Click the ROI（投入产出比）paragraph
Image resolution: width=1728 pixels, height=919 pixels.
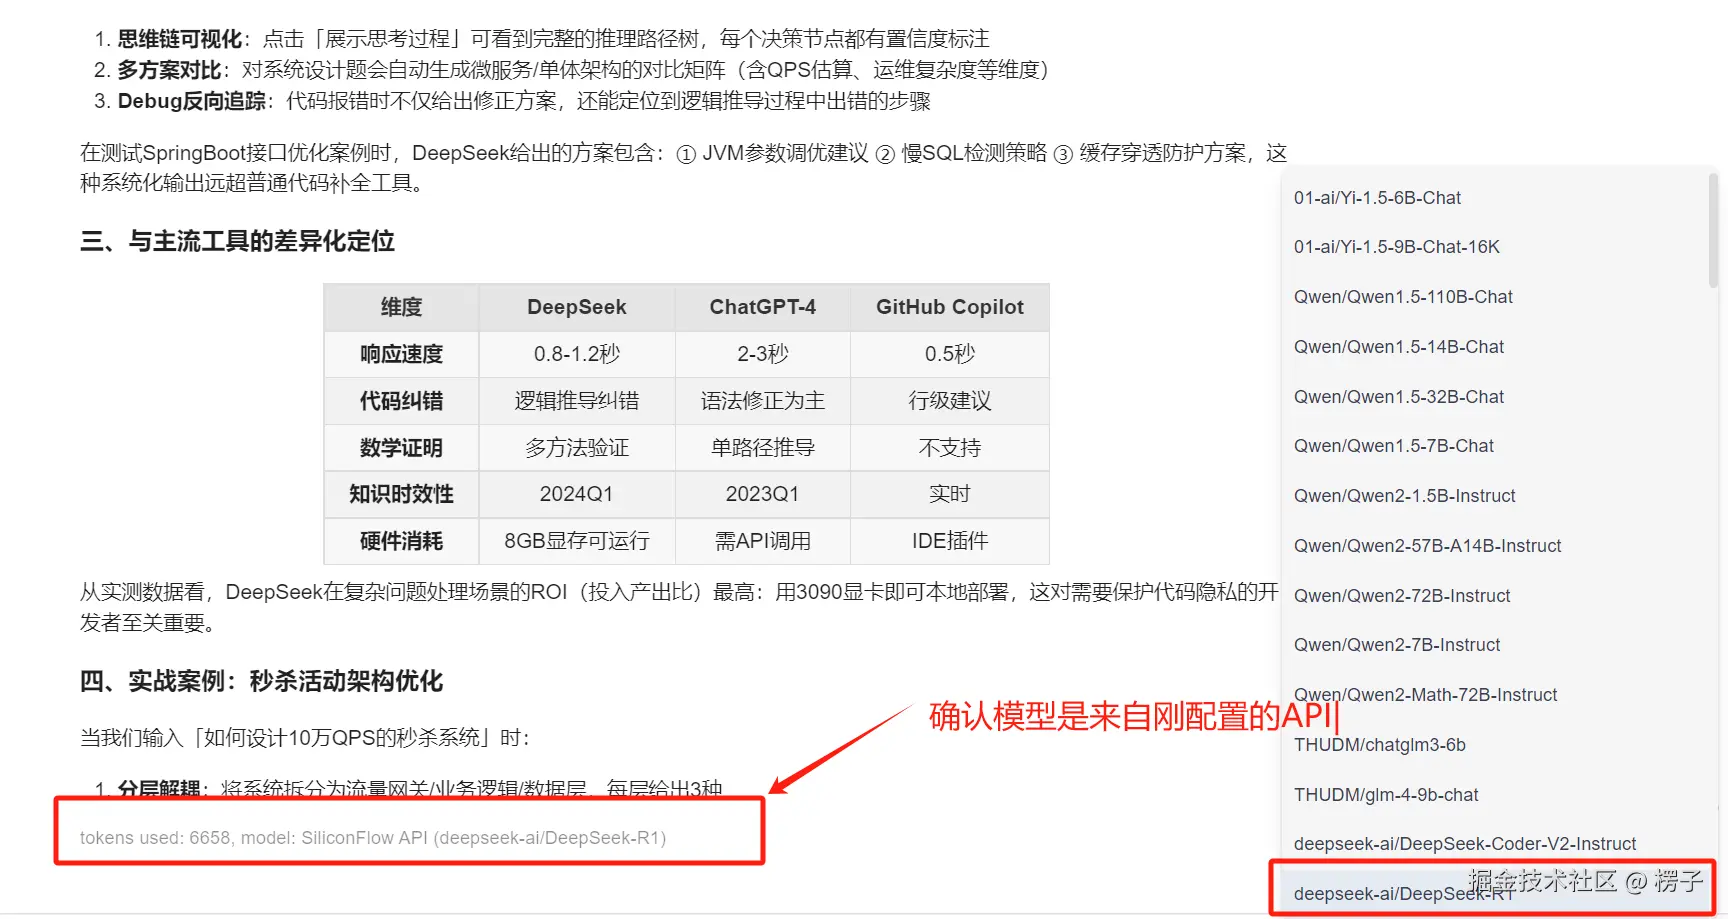[680, 607]
